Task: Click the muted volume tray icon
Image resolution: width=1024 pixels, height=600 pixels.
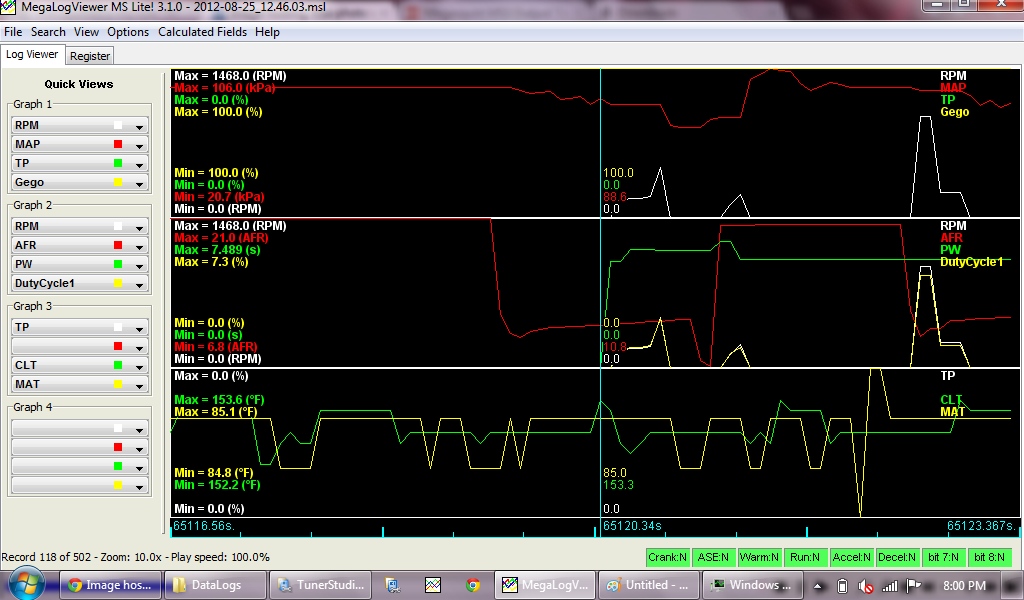Action: click(x=865, y=586)
